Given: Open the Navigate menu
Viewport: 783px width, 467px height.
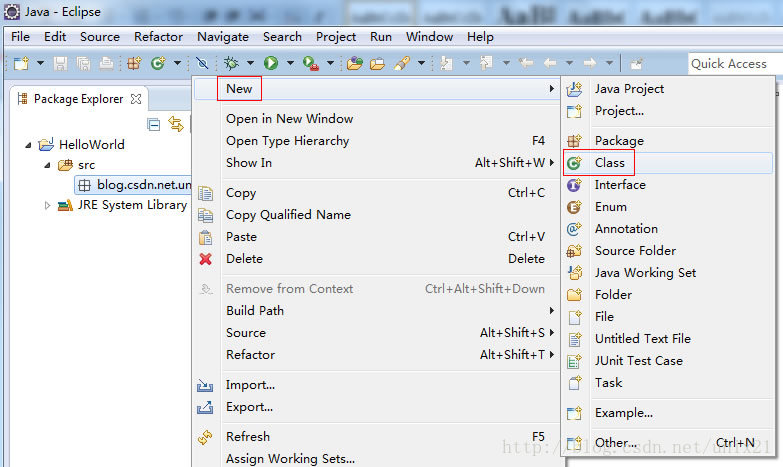Looking at the screenshot, I should [x=223, y=37].
